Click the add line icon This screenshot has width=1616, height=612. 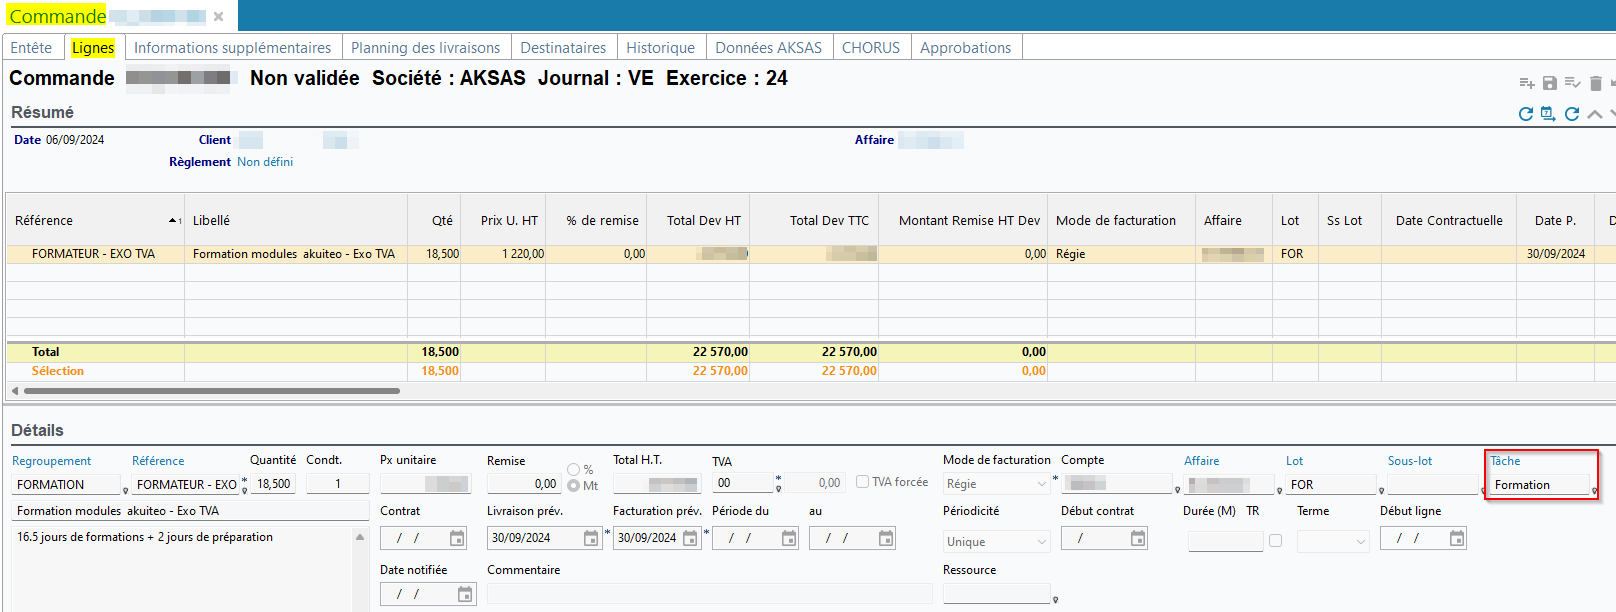1526,83
